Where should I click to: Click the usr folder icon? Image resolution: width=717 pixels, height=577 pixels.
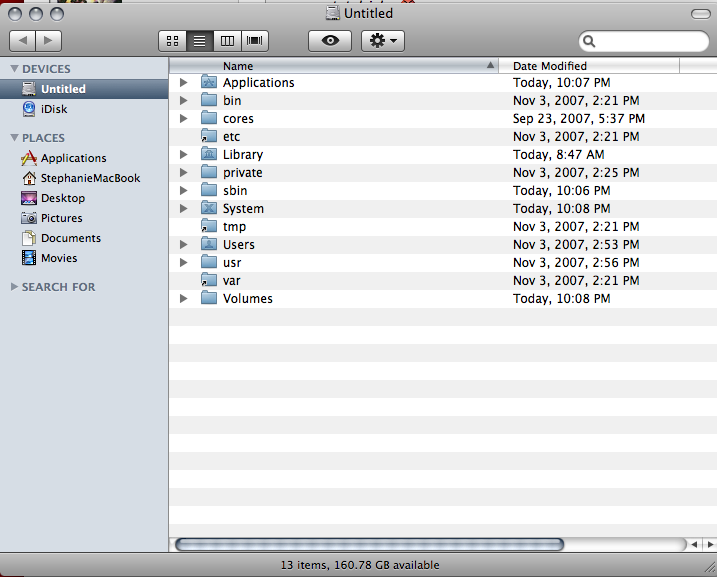click(x=209, y=262)
